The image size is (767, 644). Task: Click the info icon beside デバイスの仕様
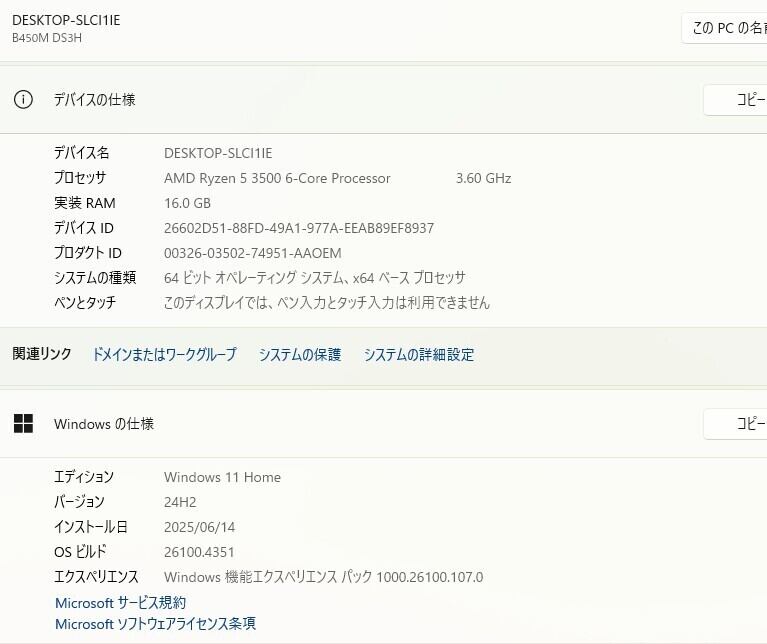tap(23, 100)
